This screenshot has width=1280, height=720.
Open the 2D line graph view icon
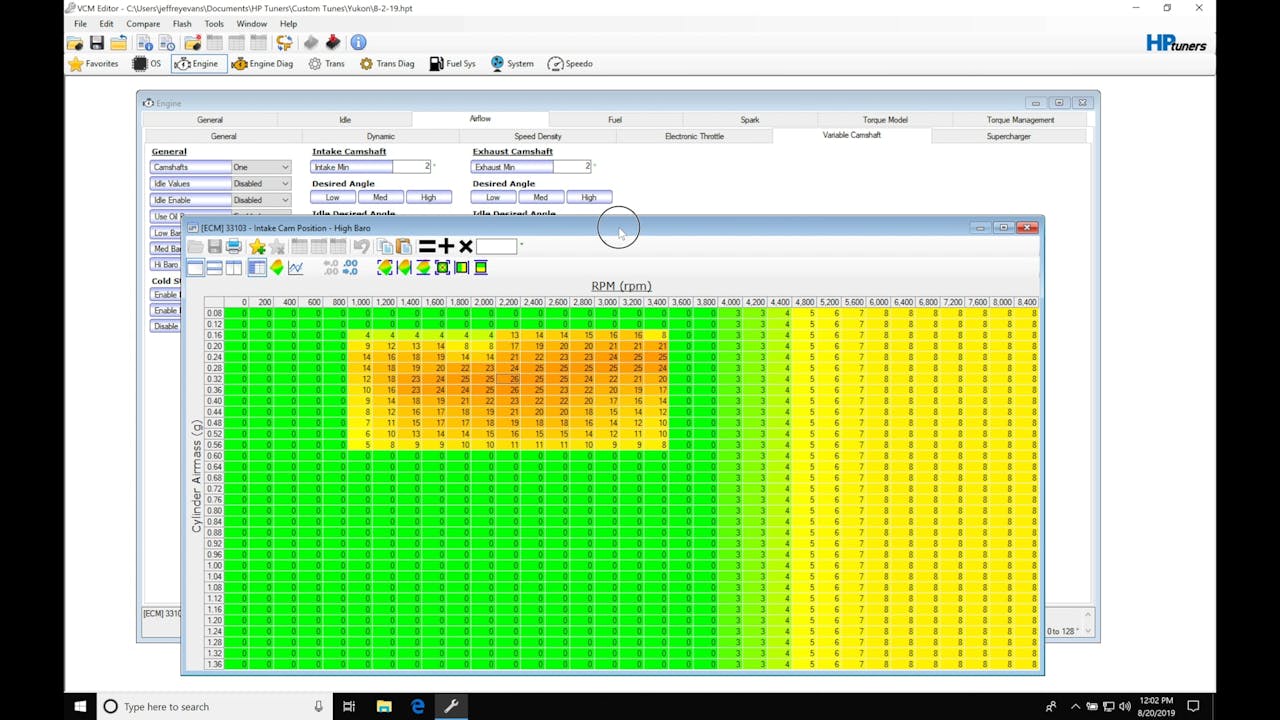pyautogui.click(x=296, y=268)
